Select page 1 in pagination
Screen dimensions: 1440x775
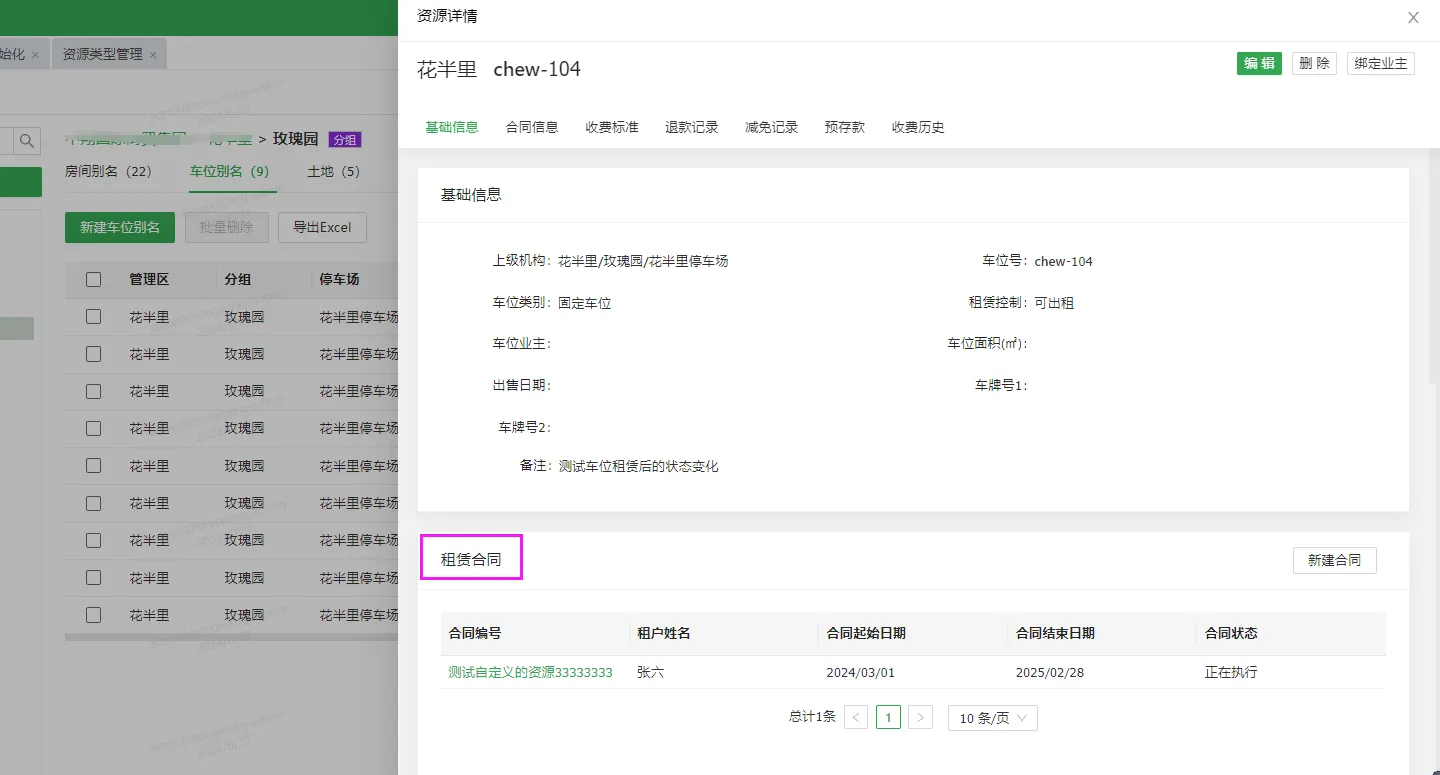point(888,717)
